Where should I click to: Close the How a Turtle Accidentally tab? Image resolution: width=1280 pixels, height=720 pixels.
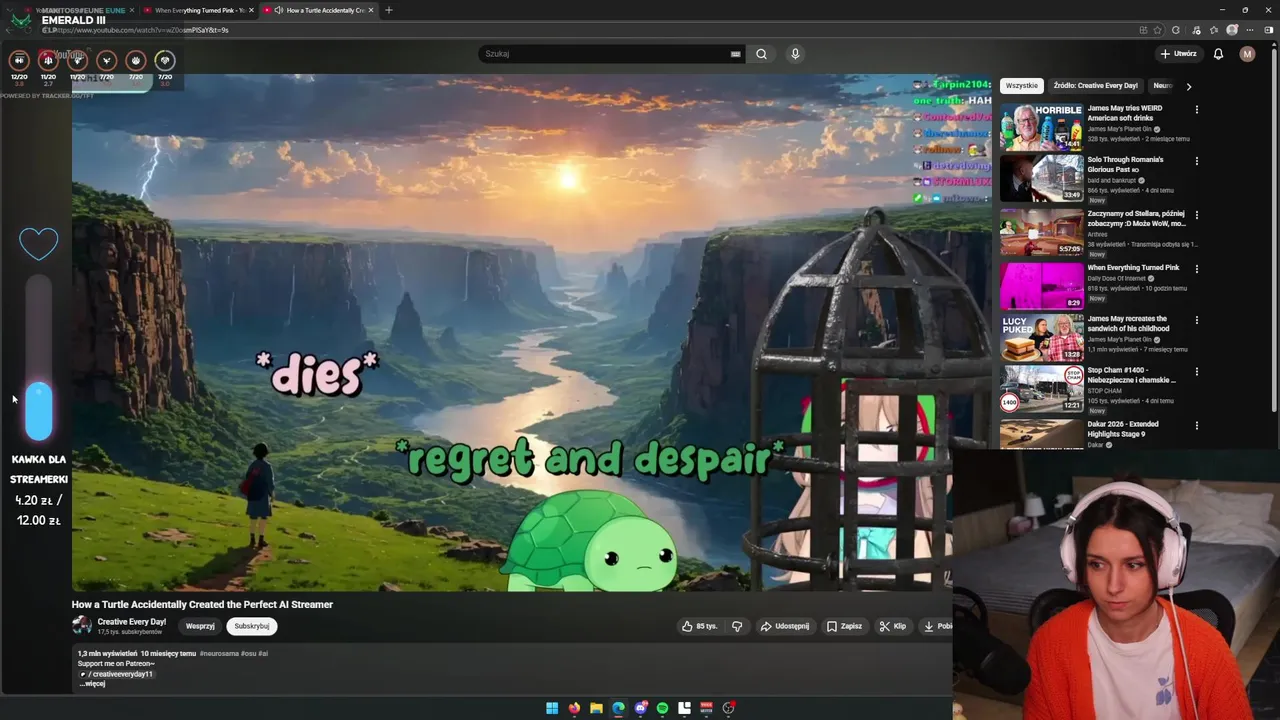pyautogui.click(x=371, y=10)
